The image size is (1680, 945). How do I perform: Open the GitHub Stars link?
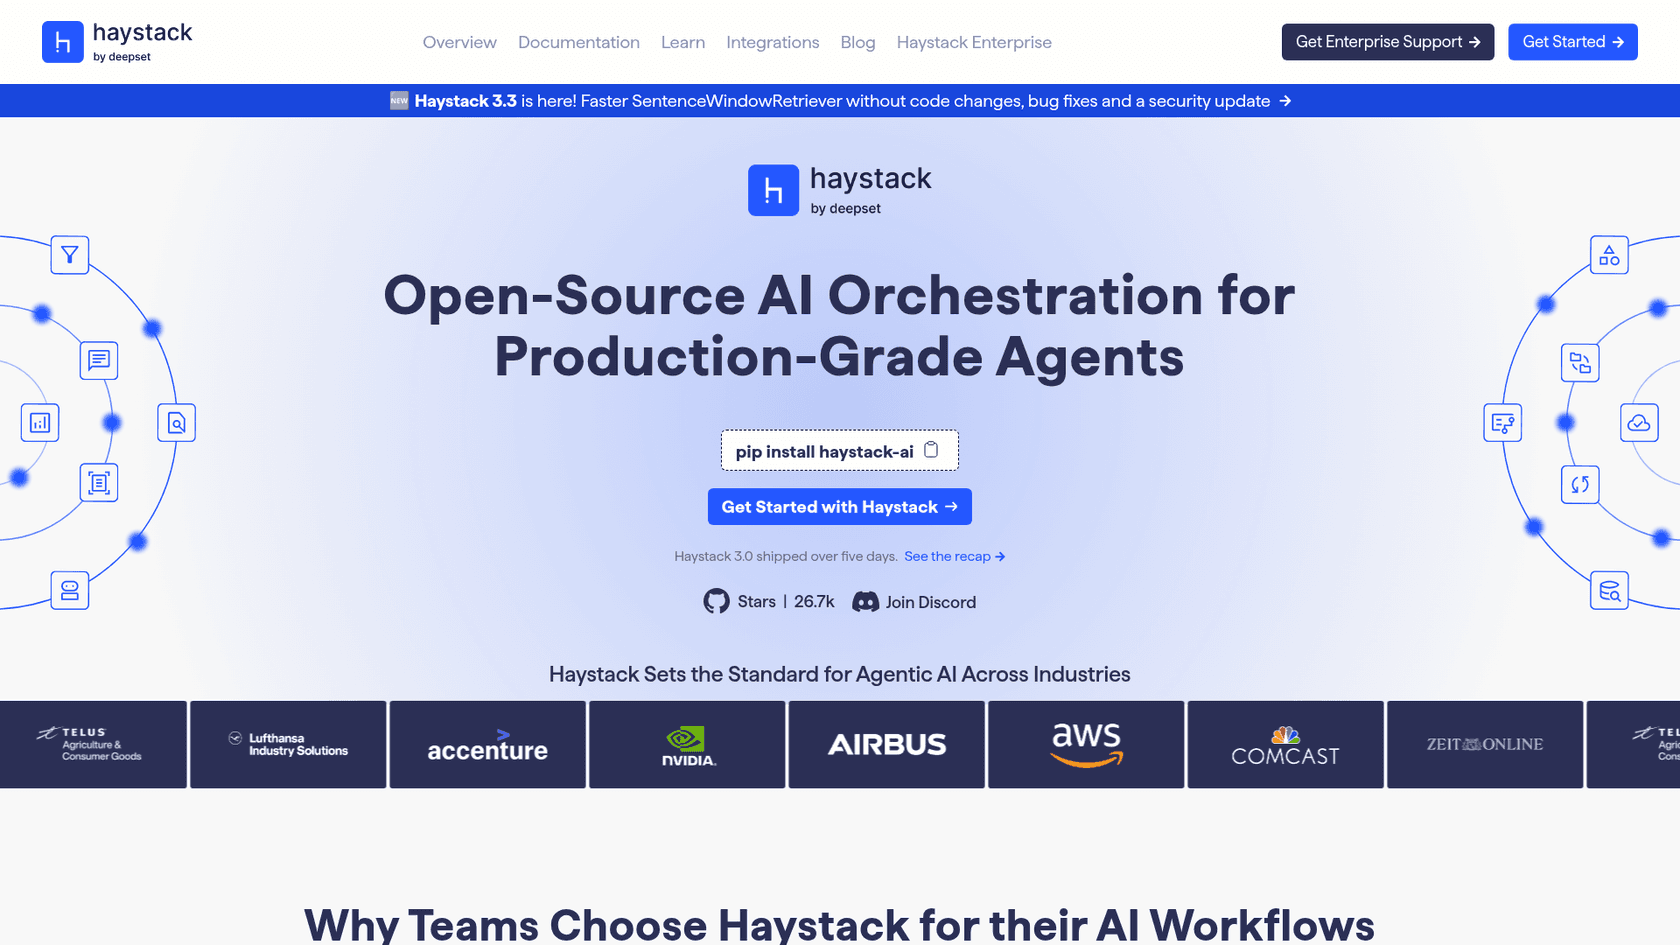[768, 601]
